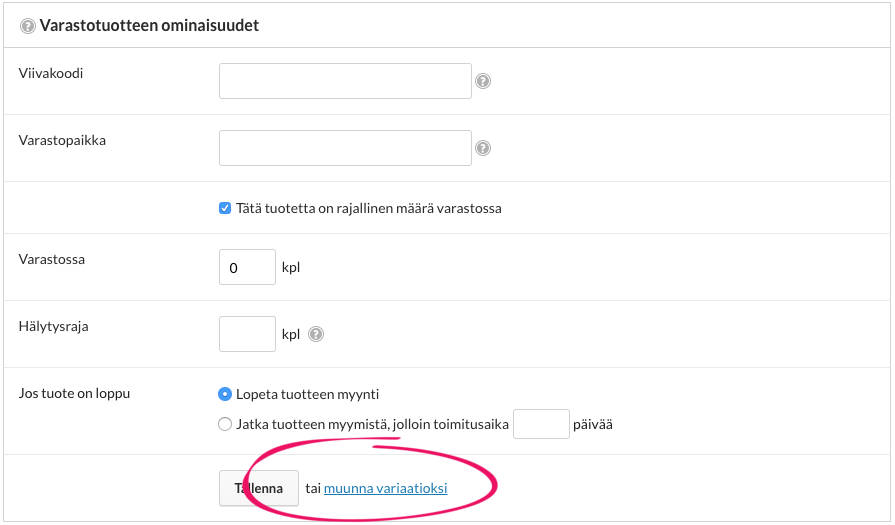Focus the toimitusaika days input field

coord(541,424)
